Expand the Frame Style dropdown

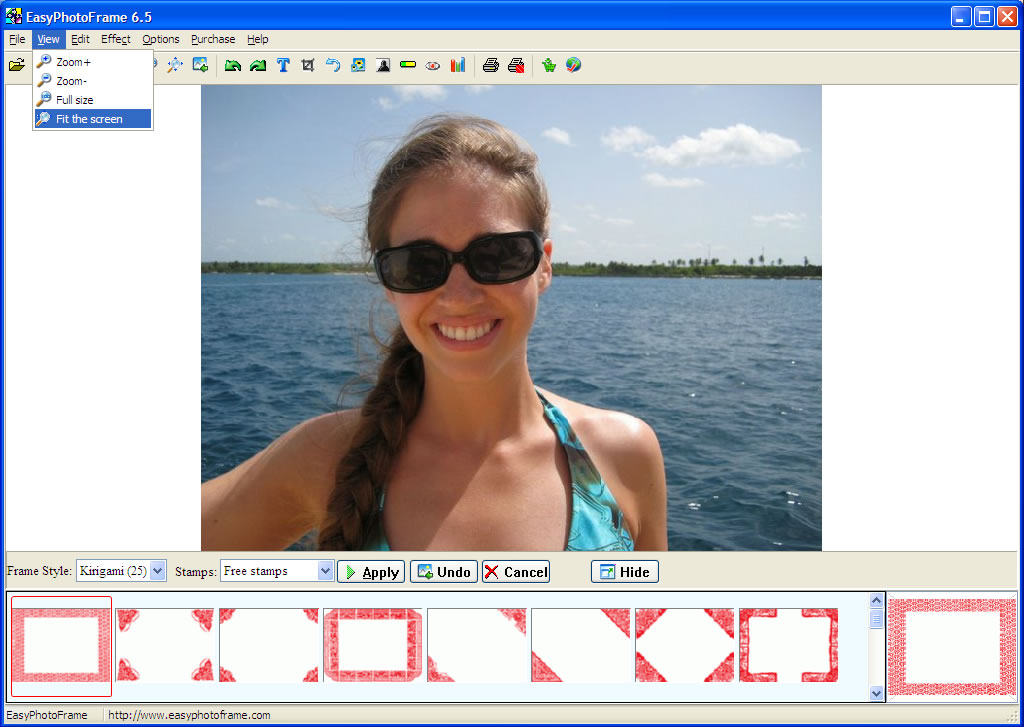pyautogui.click(x=157, y=571)
